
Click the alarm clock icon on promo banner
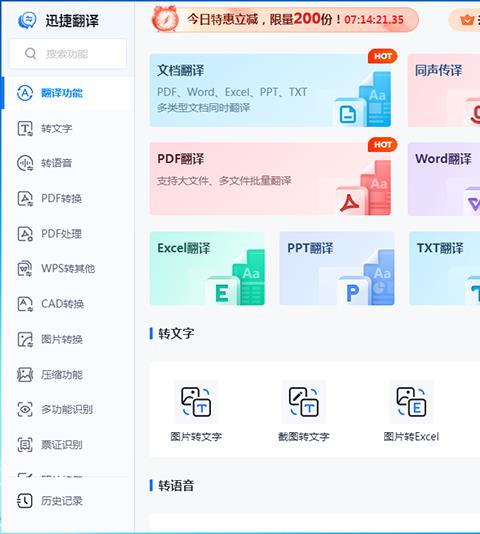165,19
